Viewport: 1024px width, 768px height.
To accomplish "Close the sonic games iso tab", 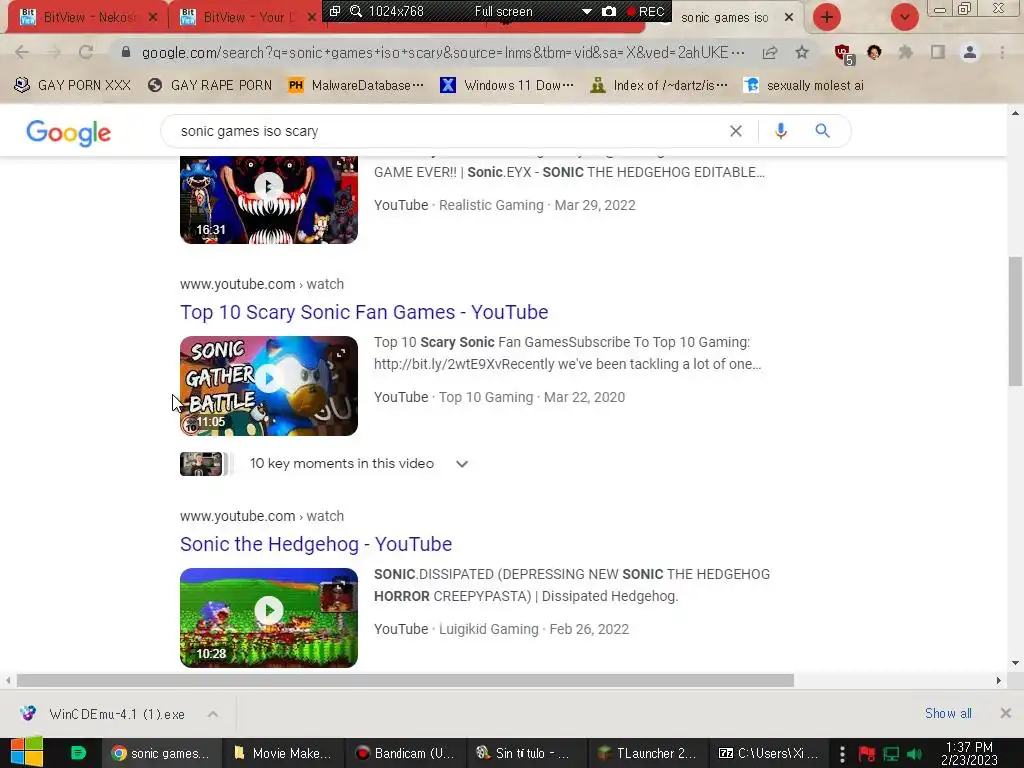I will (x=789, y=18).
